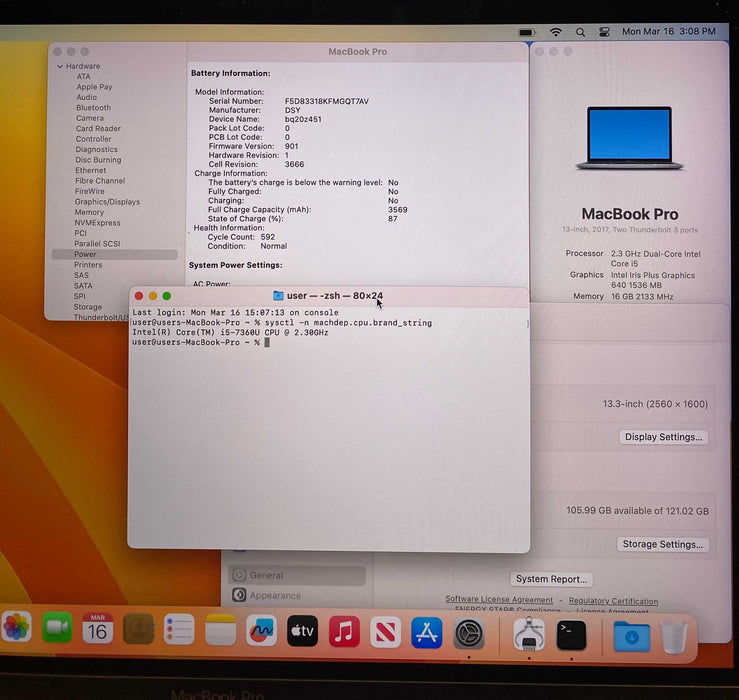Select Parallel SCSI in Hardware list
739x700 pixels.
(x=97, y=244)
